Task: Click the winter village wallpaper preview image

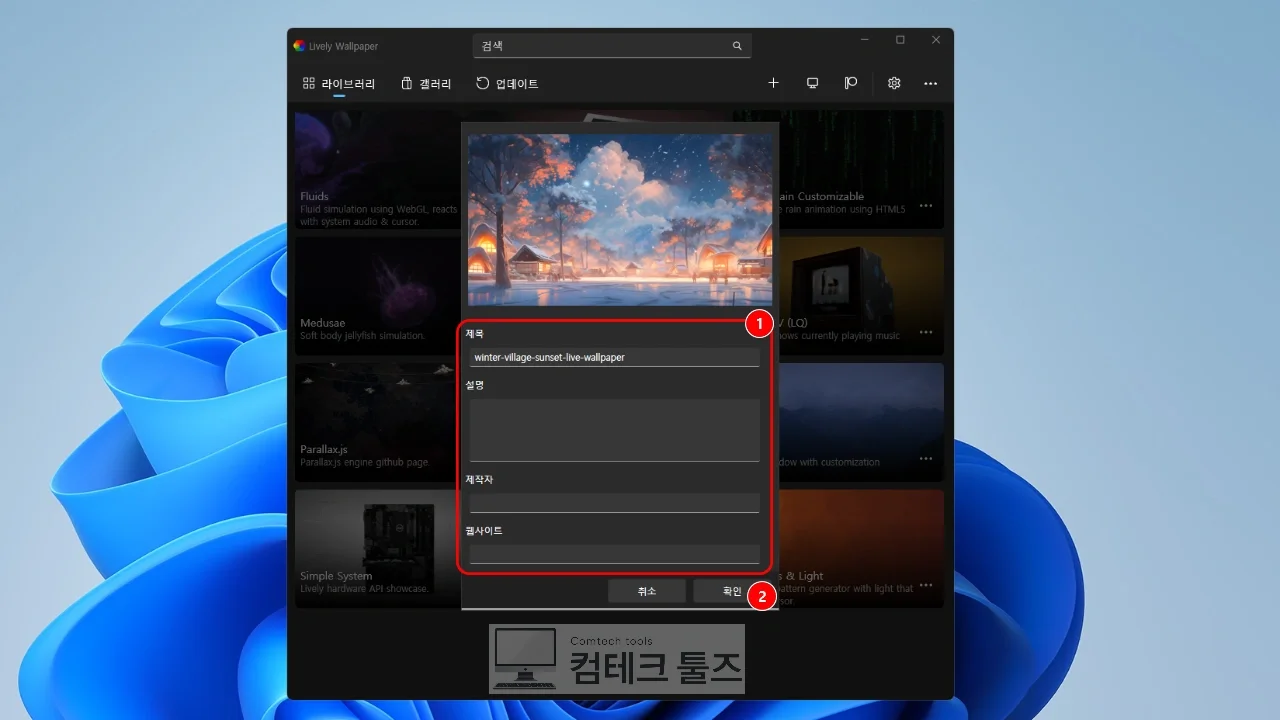Action: [x=620, y=220]
